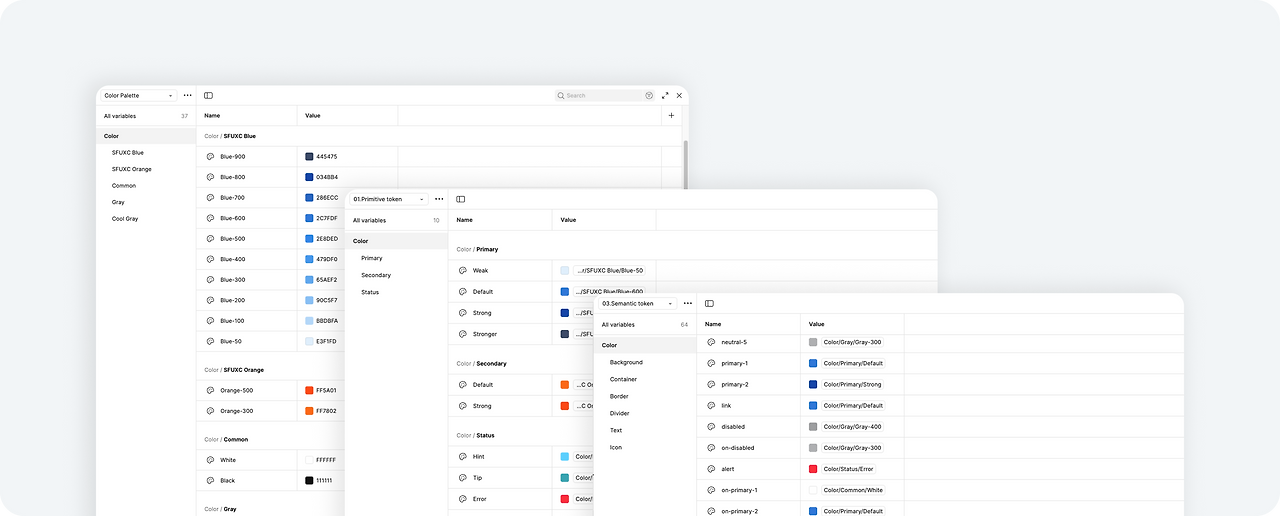Toggle sidebar icon in Primitive token window
1280x516 pixels.
click(460, 199)
